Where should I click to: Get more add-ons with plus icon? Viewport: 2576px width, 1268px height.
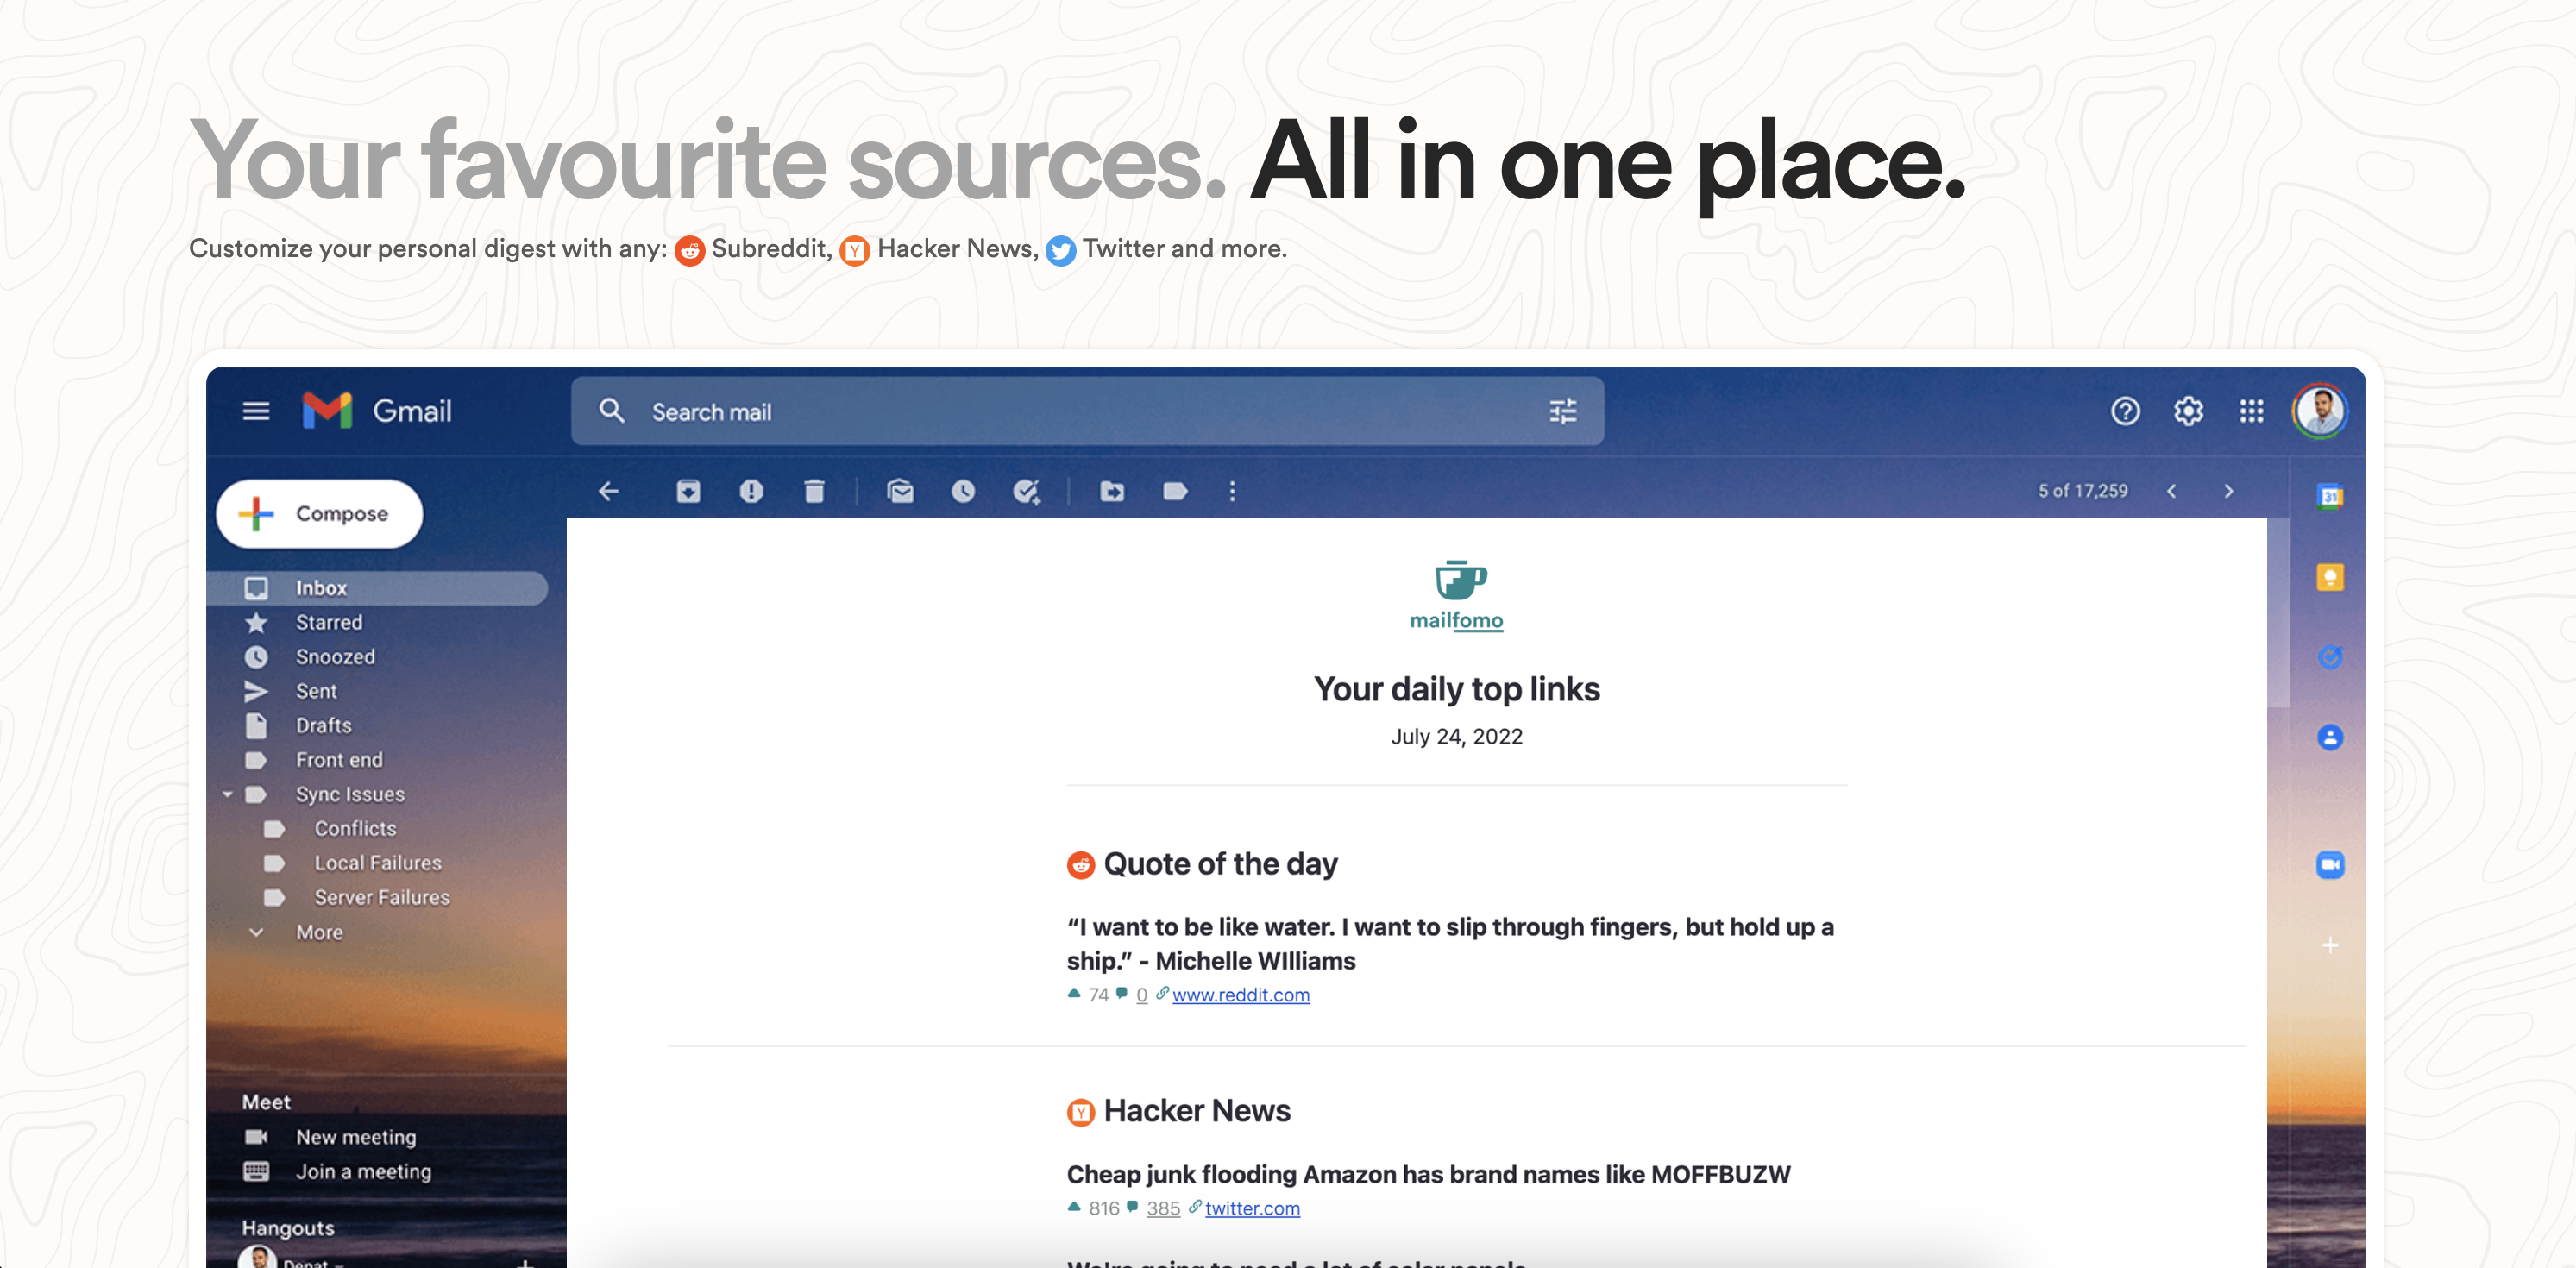tap(2330, 945)
